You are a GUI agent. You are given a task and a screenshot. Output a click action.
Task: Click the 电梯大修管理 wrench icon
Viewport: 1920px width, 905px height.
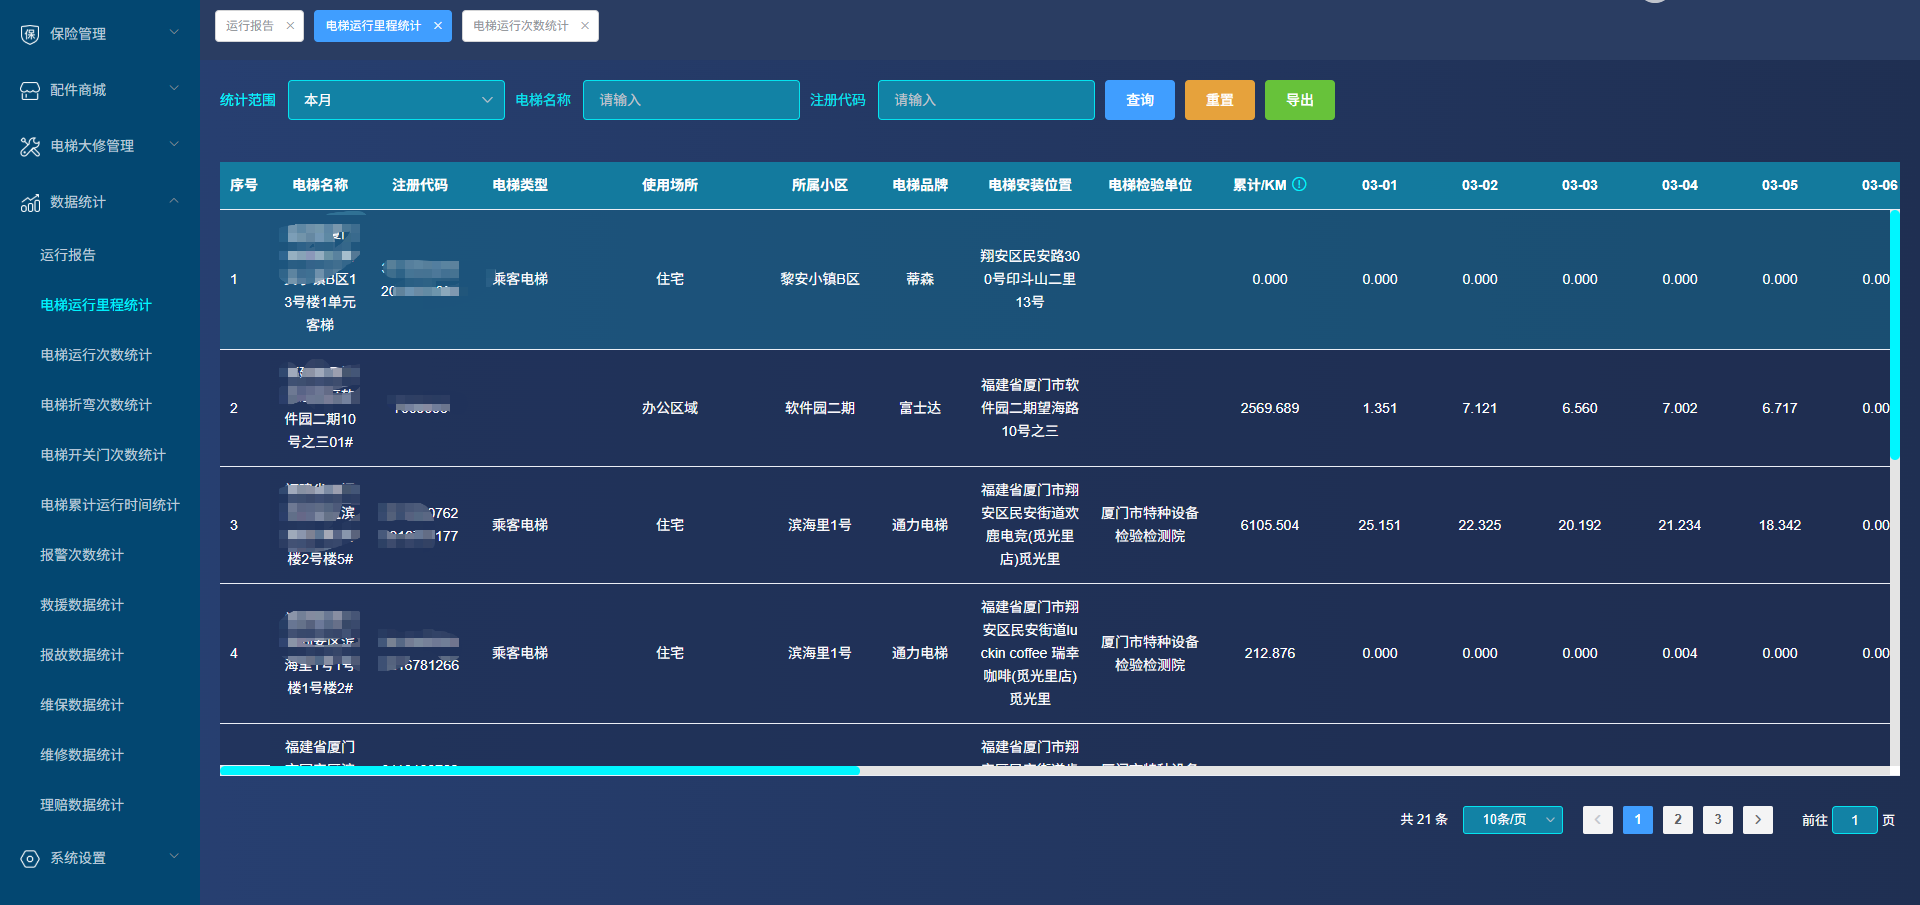click(30, 146)
